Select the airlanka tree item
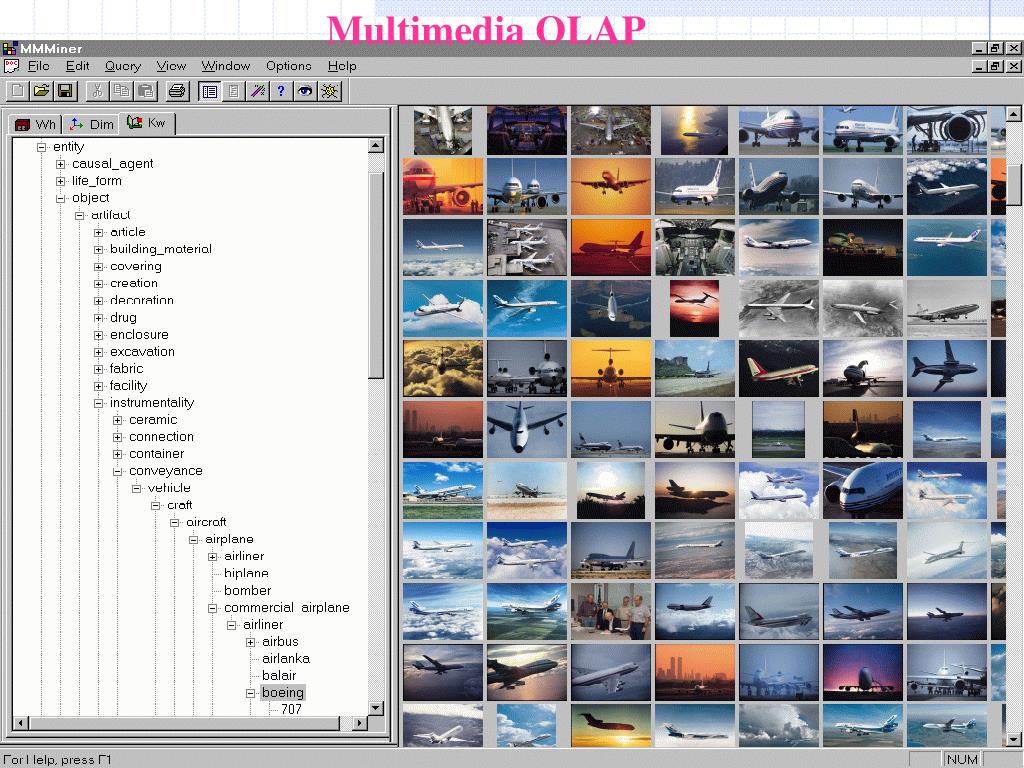The height and width of the screenshot is (768, 1024). pos(286,658)
